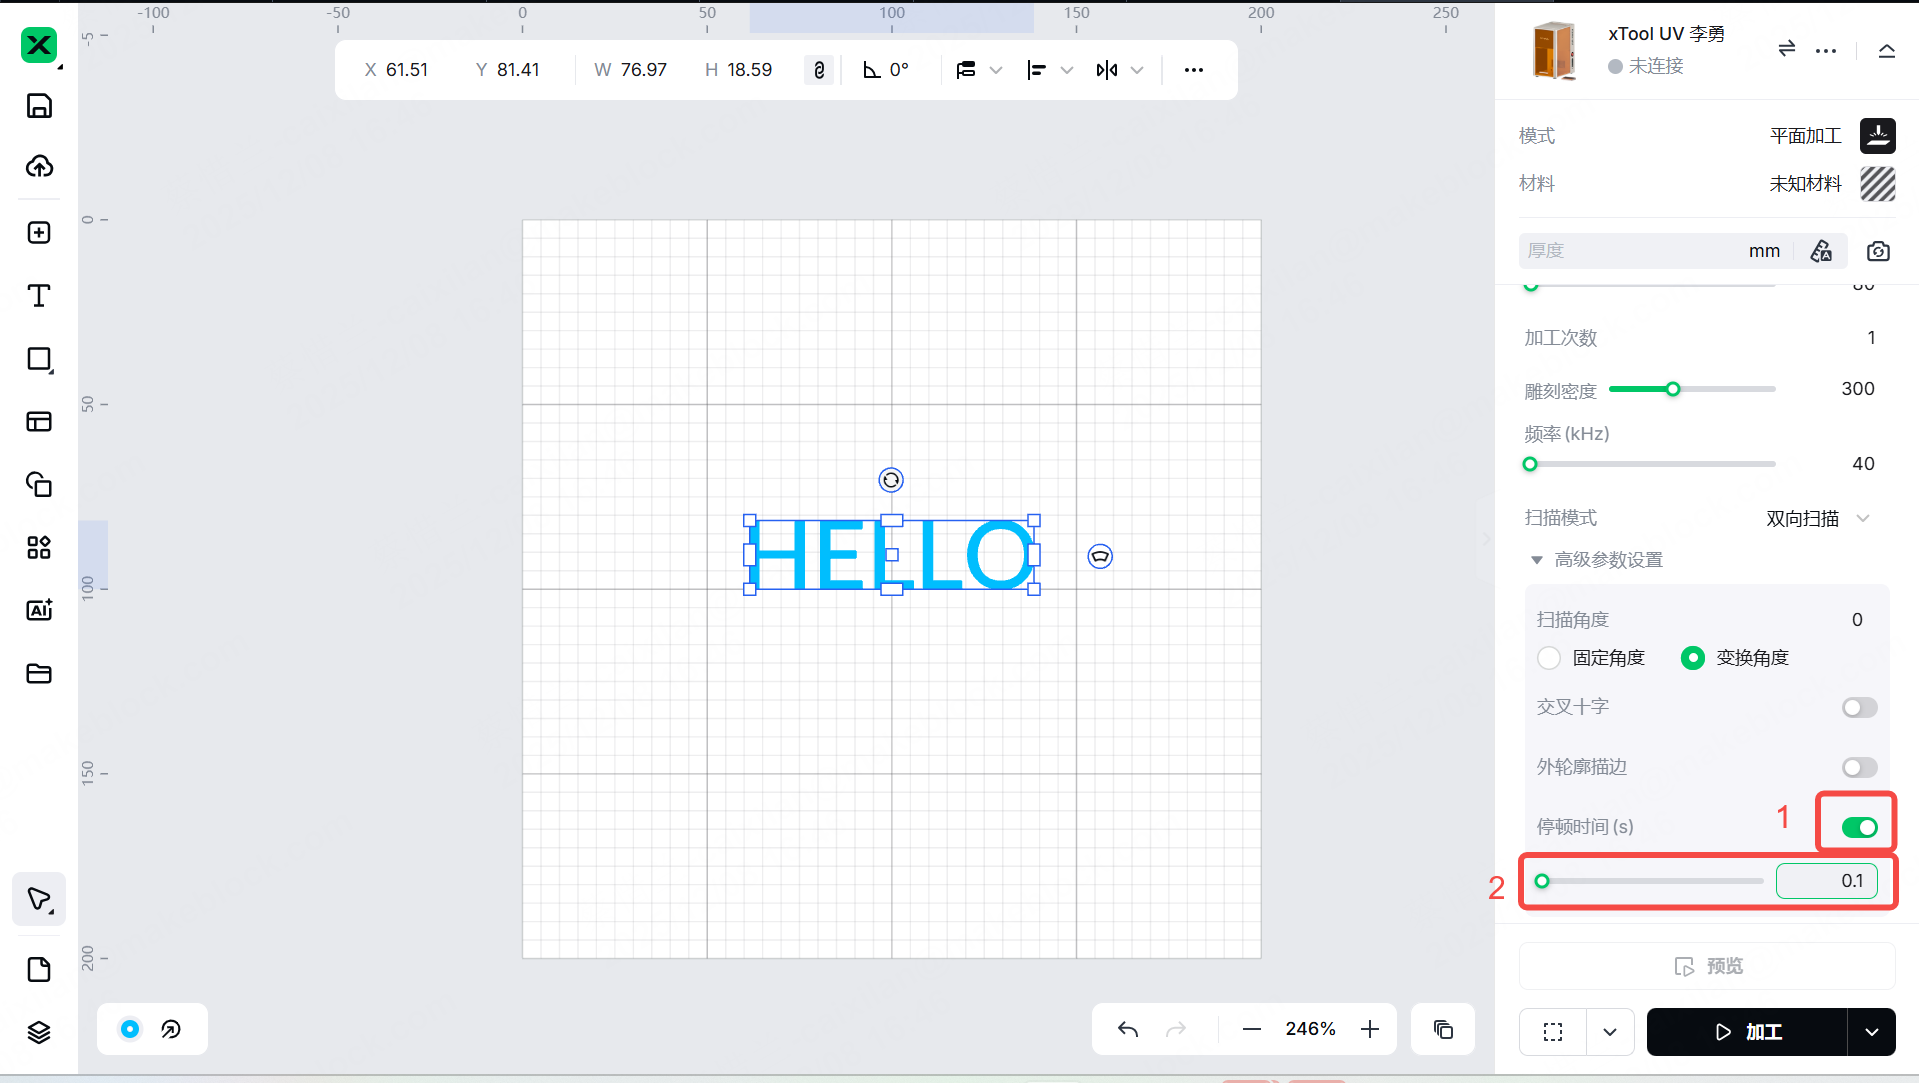Image resolution: width=1919 pixels, height=1083 pixels.
Task: Open the layers panel icon
Action: tap(39, 1032)
